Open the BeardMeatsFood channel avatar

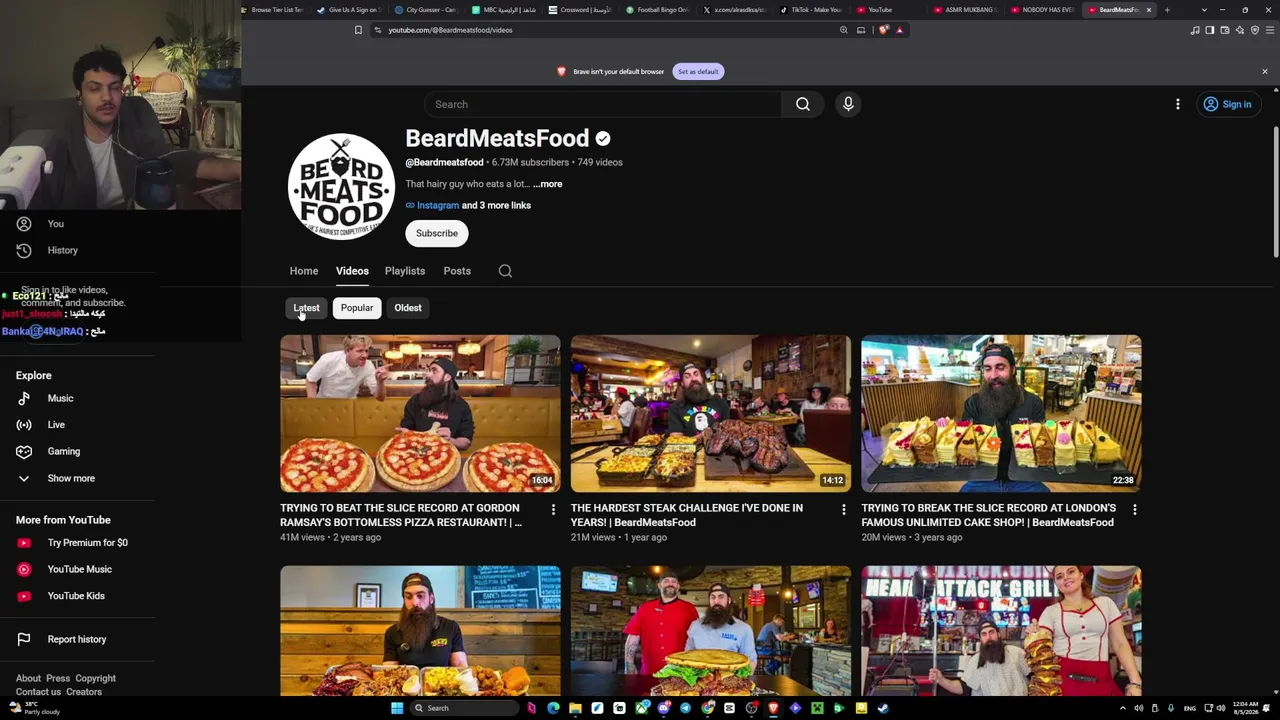(x=341, y=187)
